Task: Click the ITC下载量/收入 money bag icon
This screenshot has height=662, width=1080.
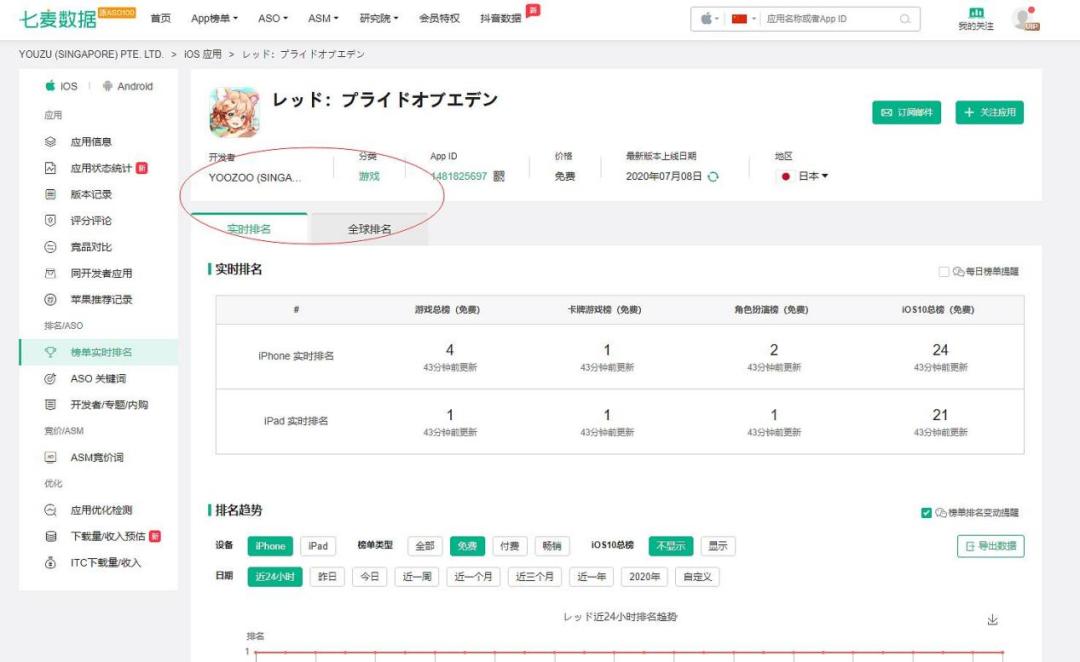Action: (x=50, y=563)
